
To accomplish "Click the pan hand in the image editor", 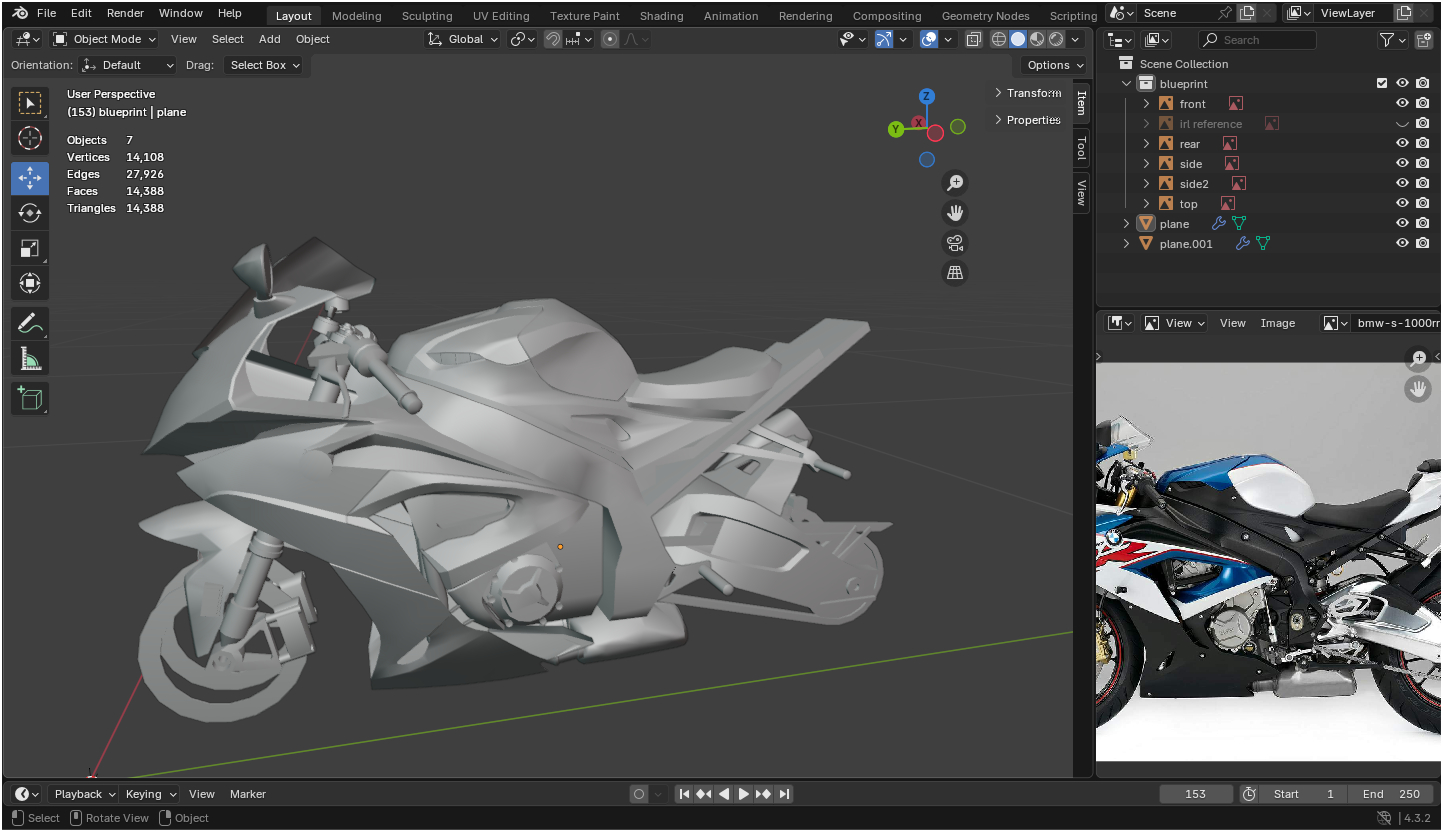I will point(1418,389).
